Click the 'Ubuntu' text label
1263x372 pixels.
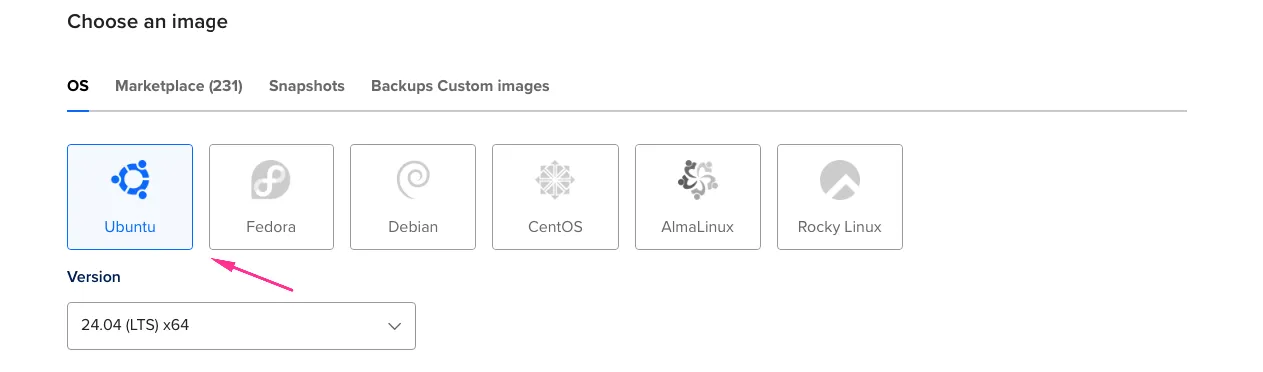(130, 227)
